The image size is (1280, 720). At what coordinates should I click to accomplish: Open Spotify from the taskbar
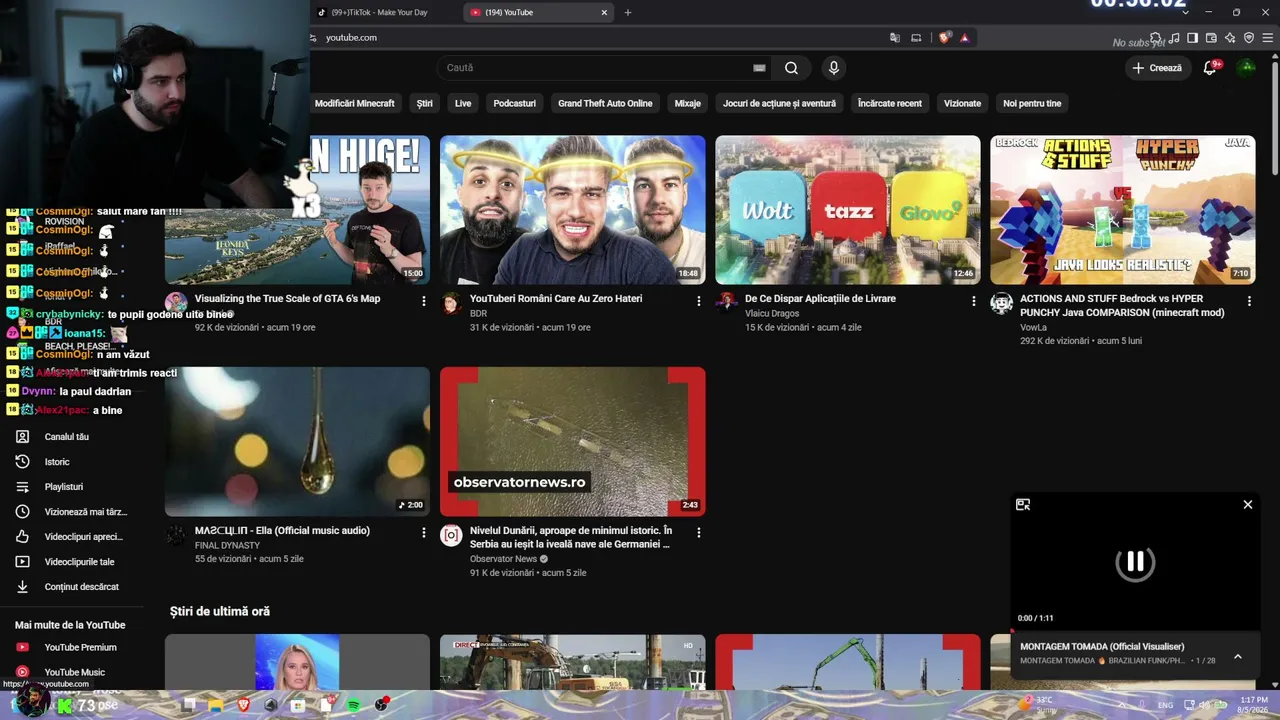tap(354, 705)
